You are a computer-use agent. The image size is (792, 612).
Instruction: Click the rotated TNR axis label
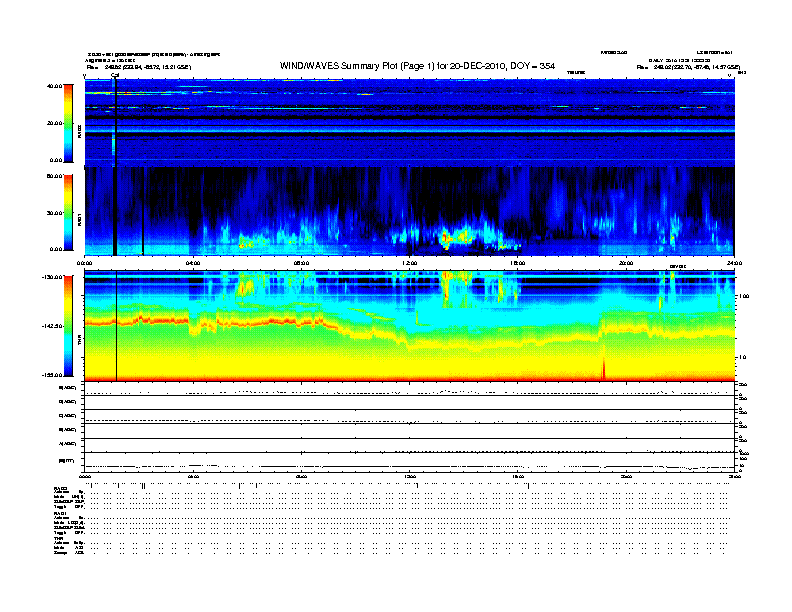click(79, 340)
